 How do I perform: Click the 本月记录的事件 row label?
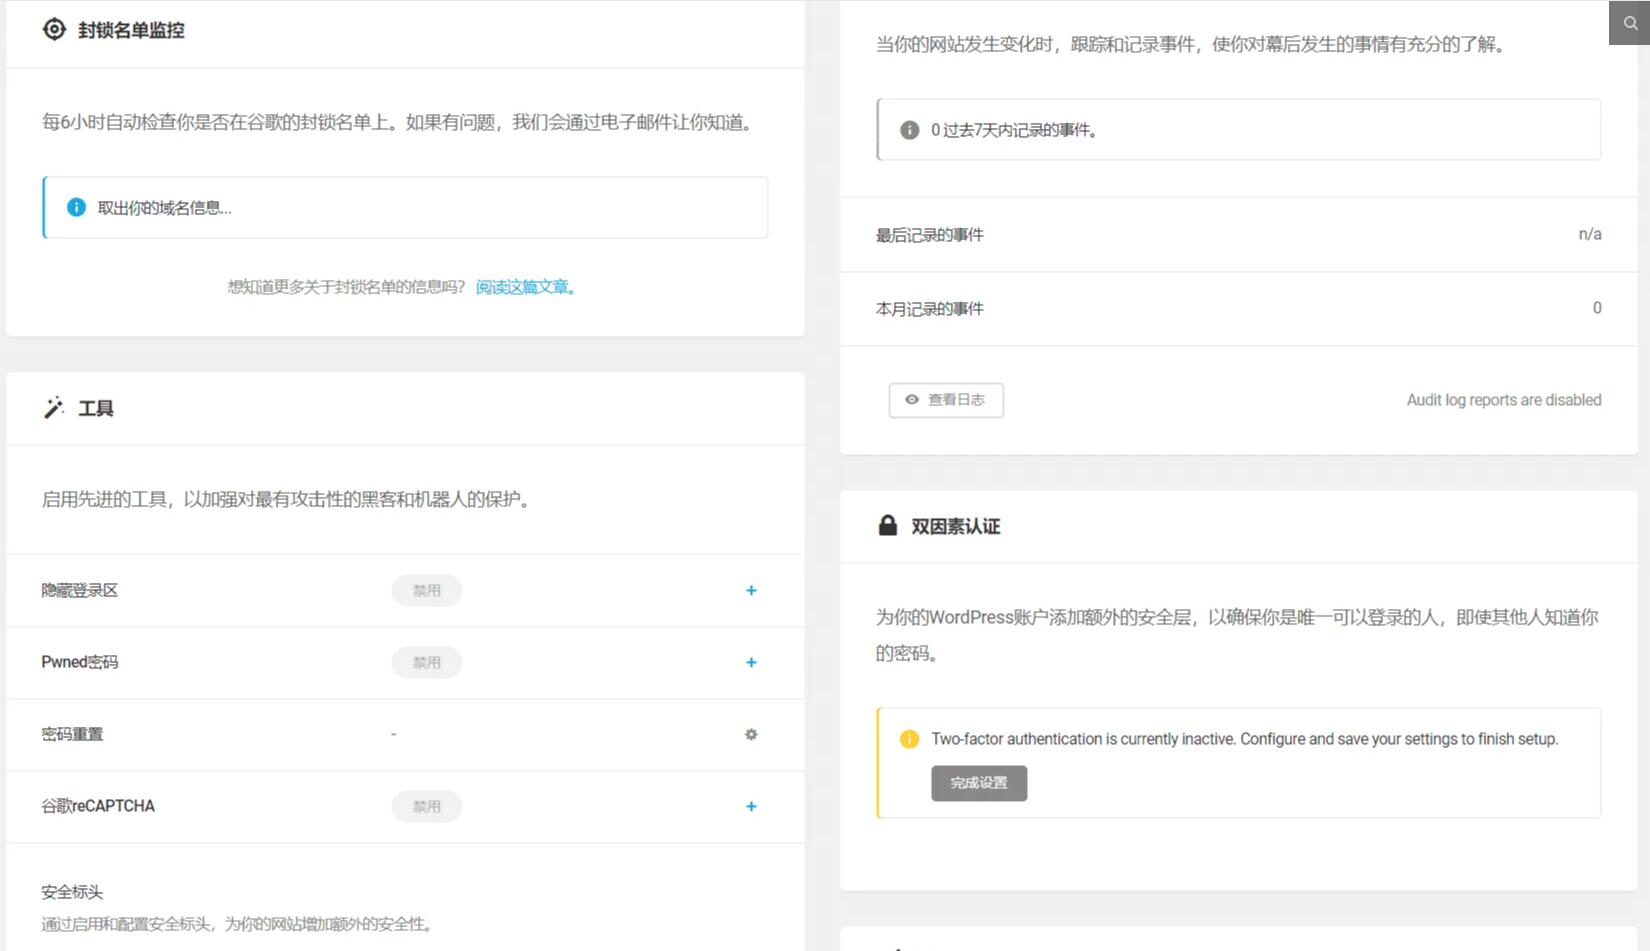(x=930, y=309)
